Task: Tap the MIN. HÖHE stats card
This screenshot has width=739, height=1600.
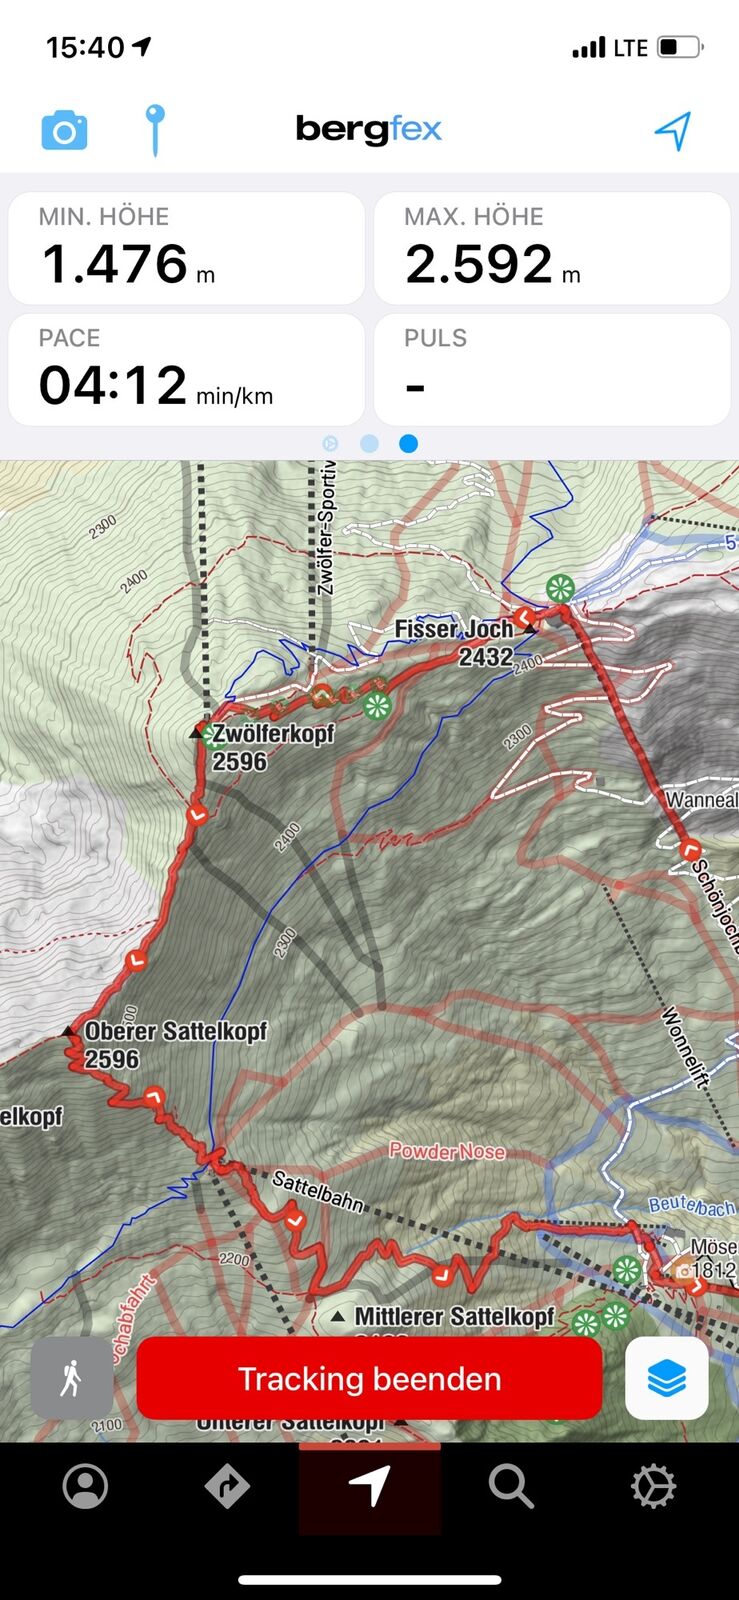Action: pyautogui.click(x=186, y=248)
